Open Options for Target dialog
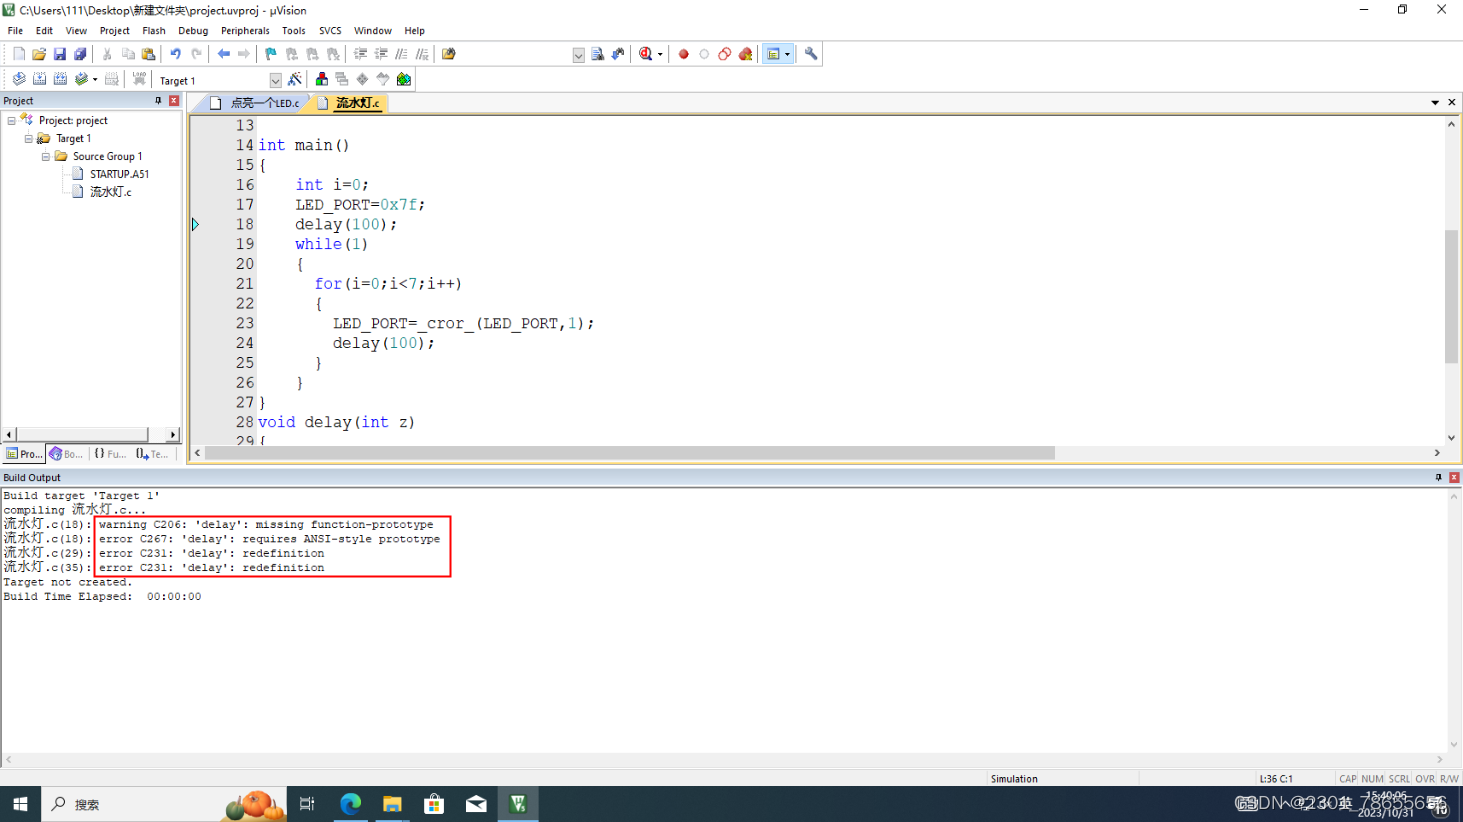The width and height of the screenshot is (1463, 822). click(293, 79)
